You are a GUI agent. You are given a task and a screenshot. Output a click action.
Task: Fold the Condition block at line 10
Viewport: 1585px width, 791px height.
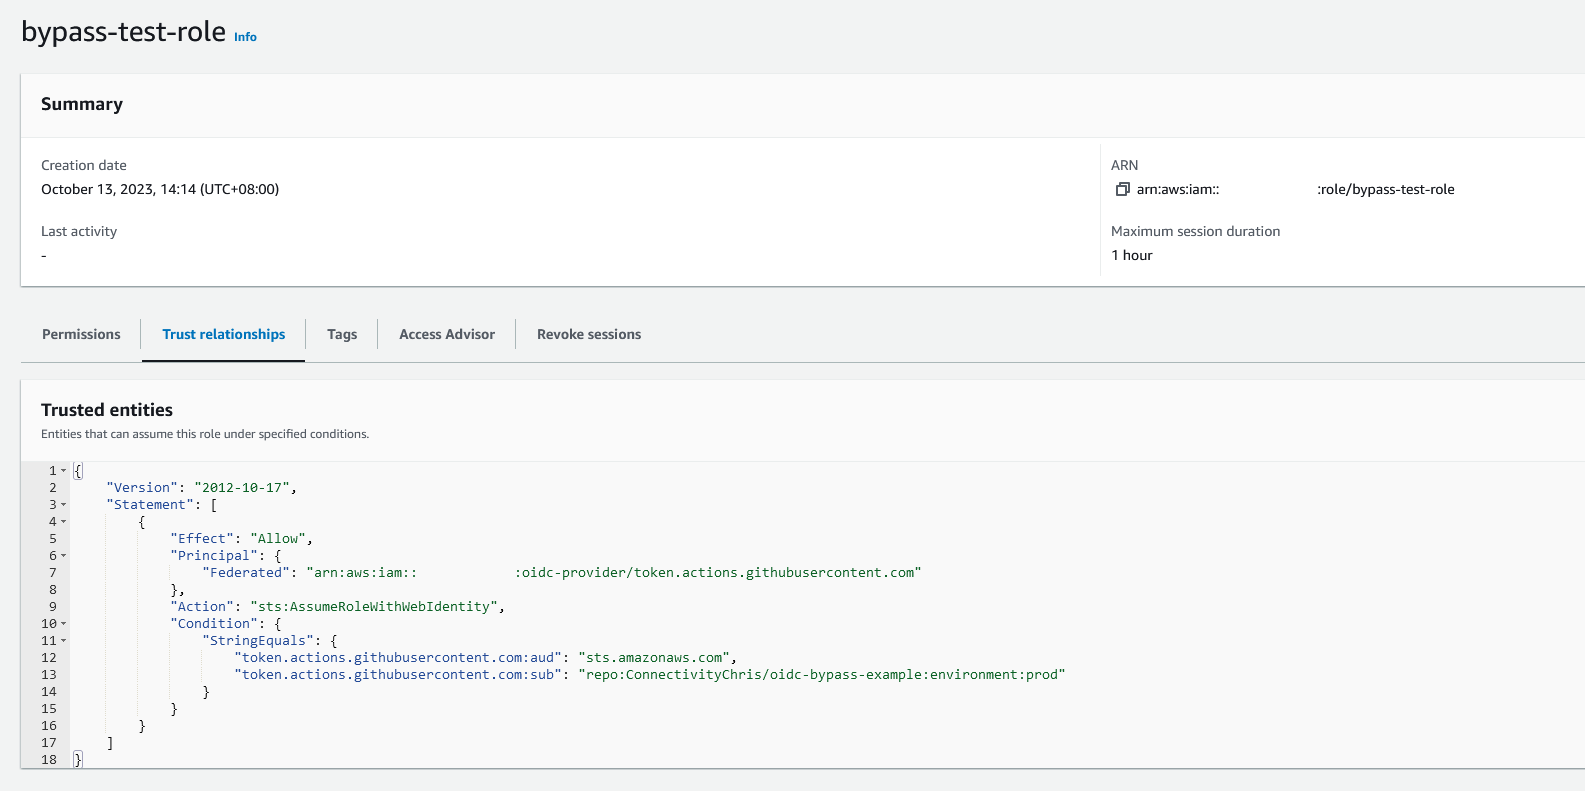64,623
